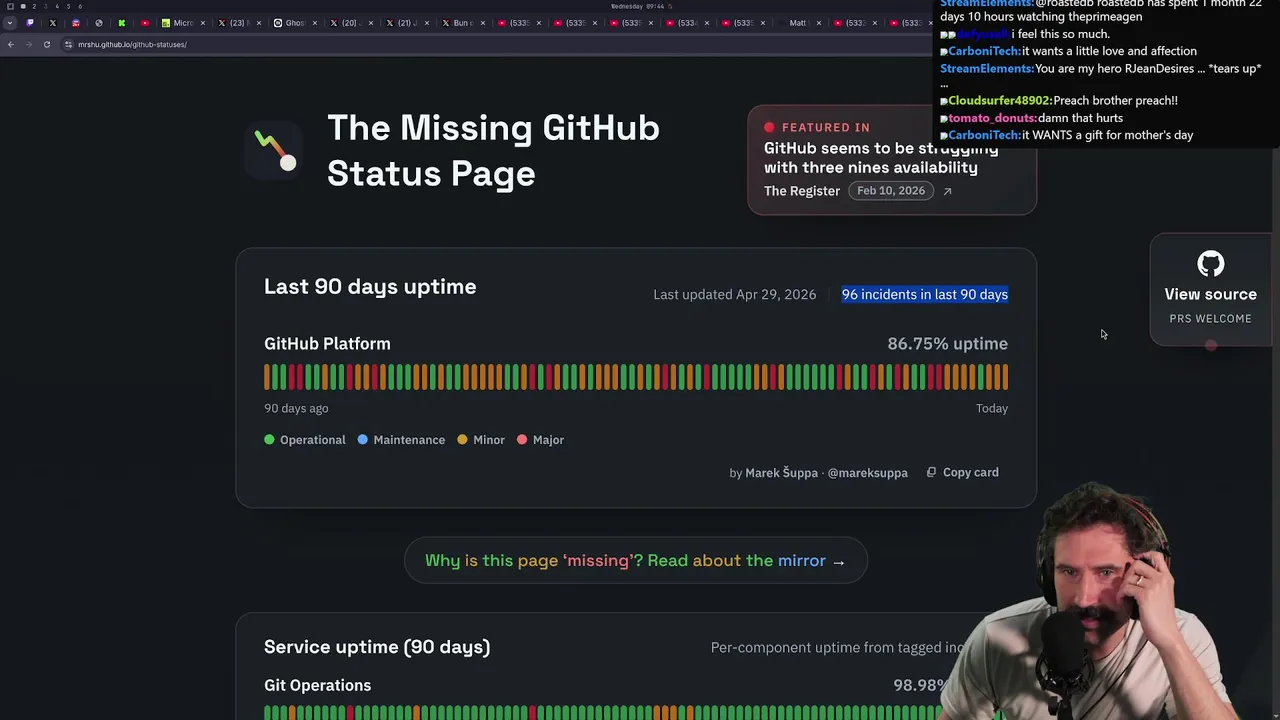Click the tomato_donuts chat username

coord(991,118)
